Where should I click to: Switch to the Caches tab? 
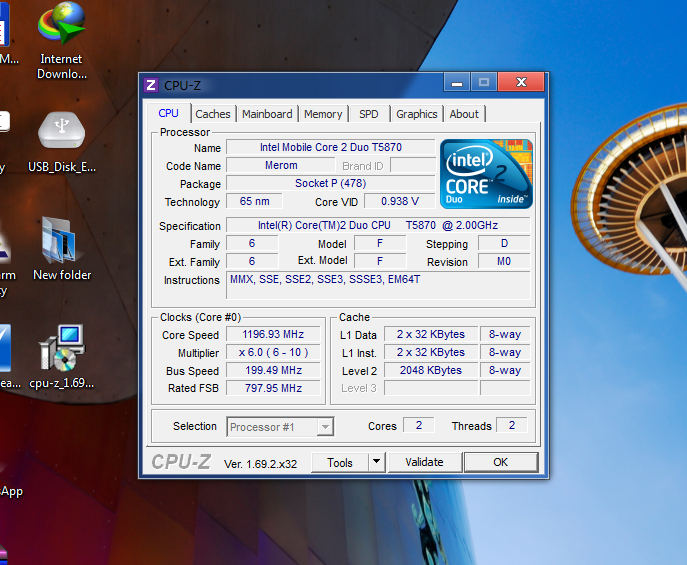point(213,114)
